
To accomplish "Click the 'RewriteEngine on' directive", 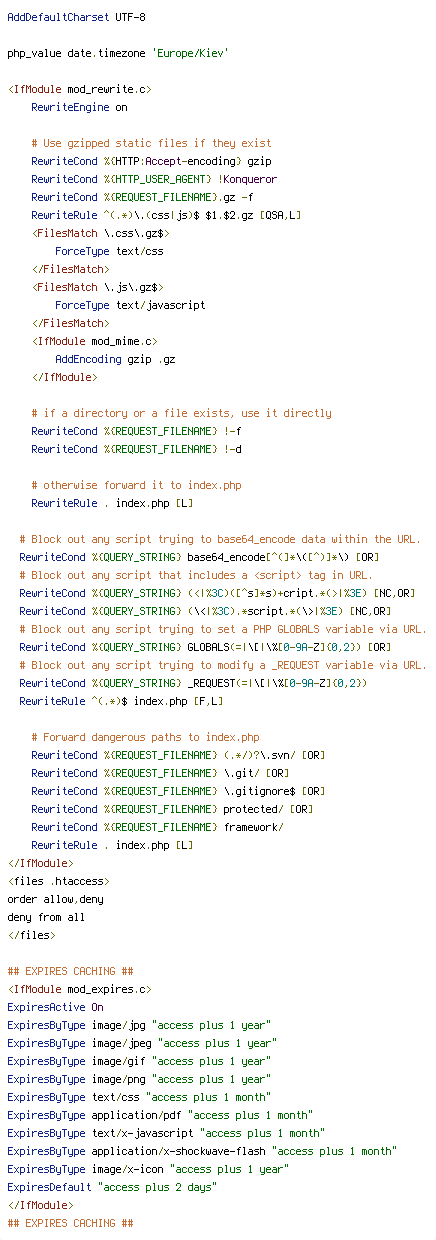I will pyautogui.click(x=79, y=107).
